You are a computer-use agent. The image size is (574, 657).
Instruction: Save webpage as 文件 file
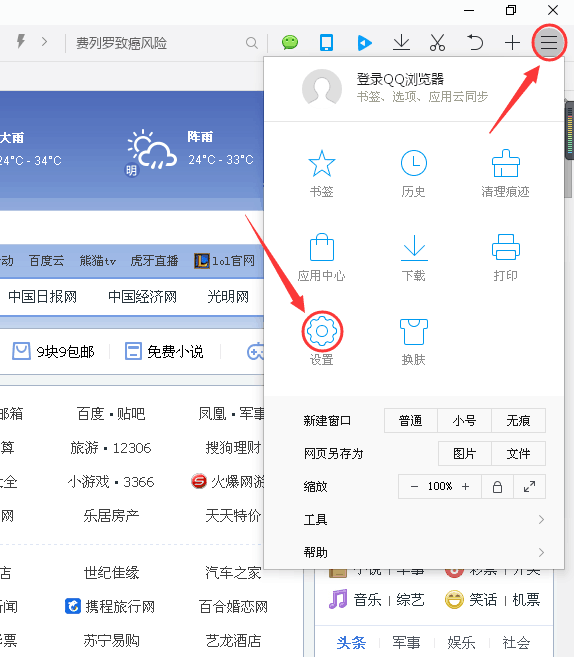518,453
